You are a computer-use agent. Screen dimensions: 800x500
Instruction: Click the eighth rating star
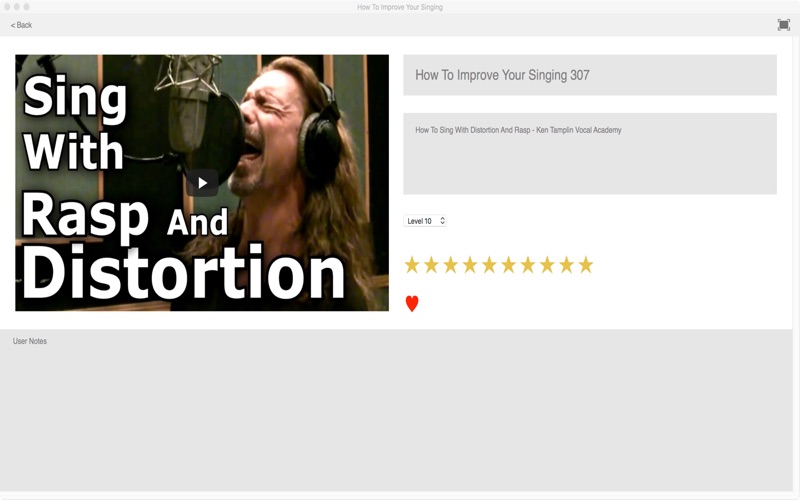coord(547,265)
